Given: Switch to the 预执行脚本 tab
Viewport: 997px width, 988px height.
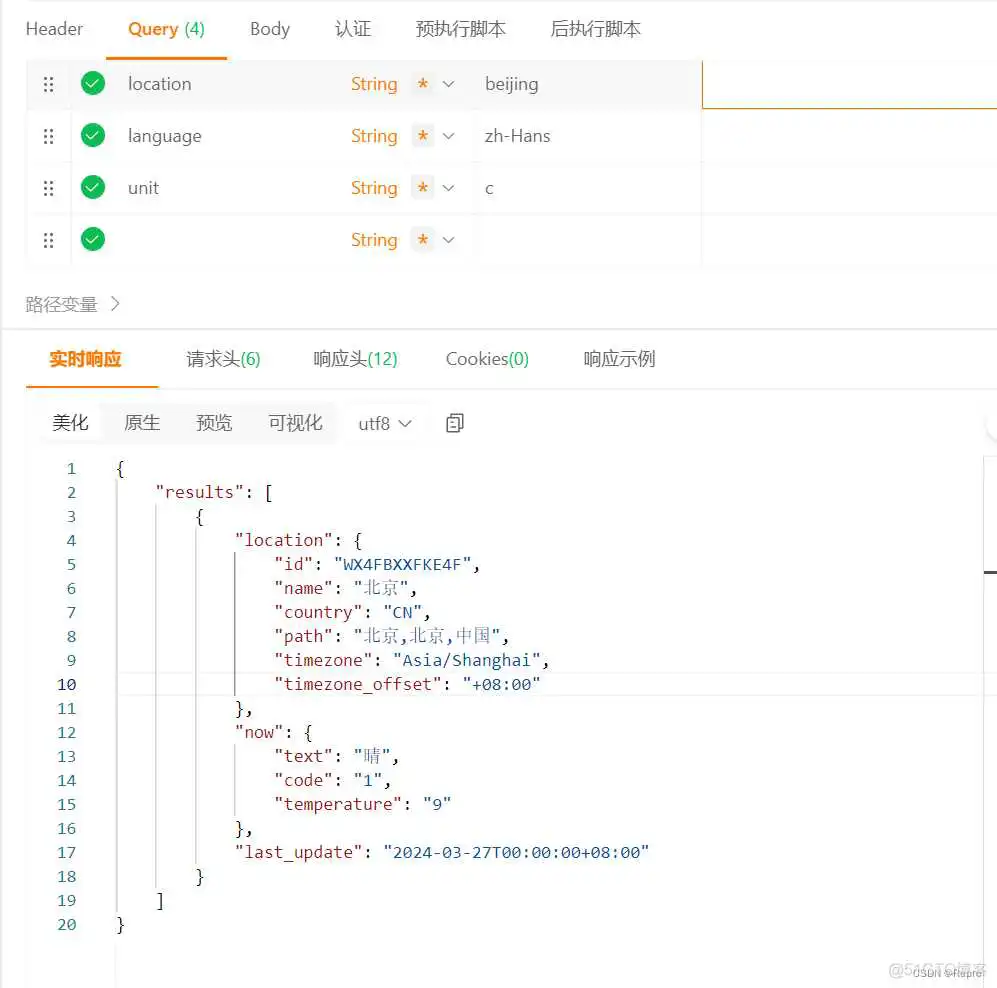Looking at the screenshot, I should point(460,29).
